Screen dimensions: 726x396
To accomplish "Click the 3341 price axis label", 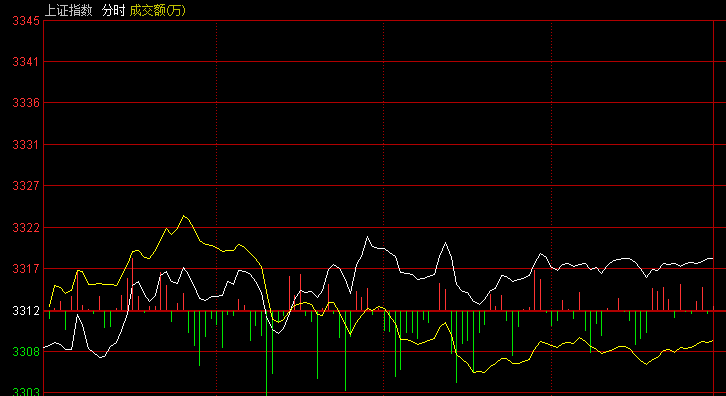I will click(x=25, y=62).
